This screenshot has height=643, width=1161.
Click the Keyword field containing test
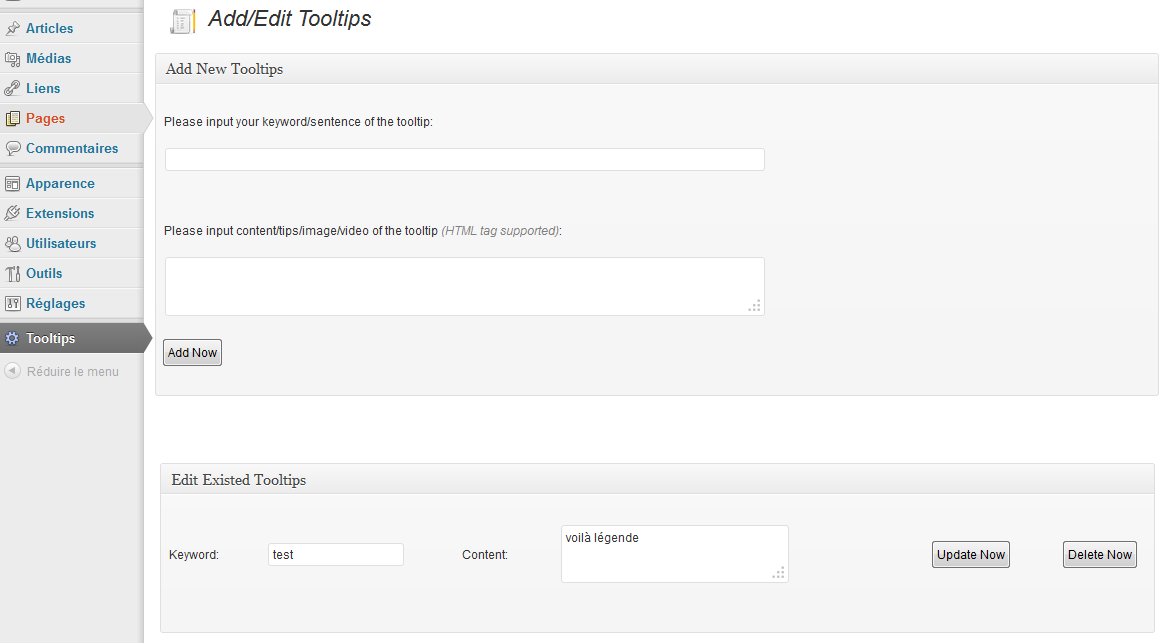pos(335,555)
